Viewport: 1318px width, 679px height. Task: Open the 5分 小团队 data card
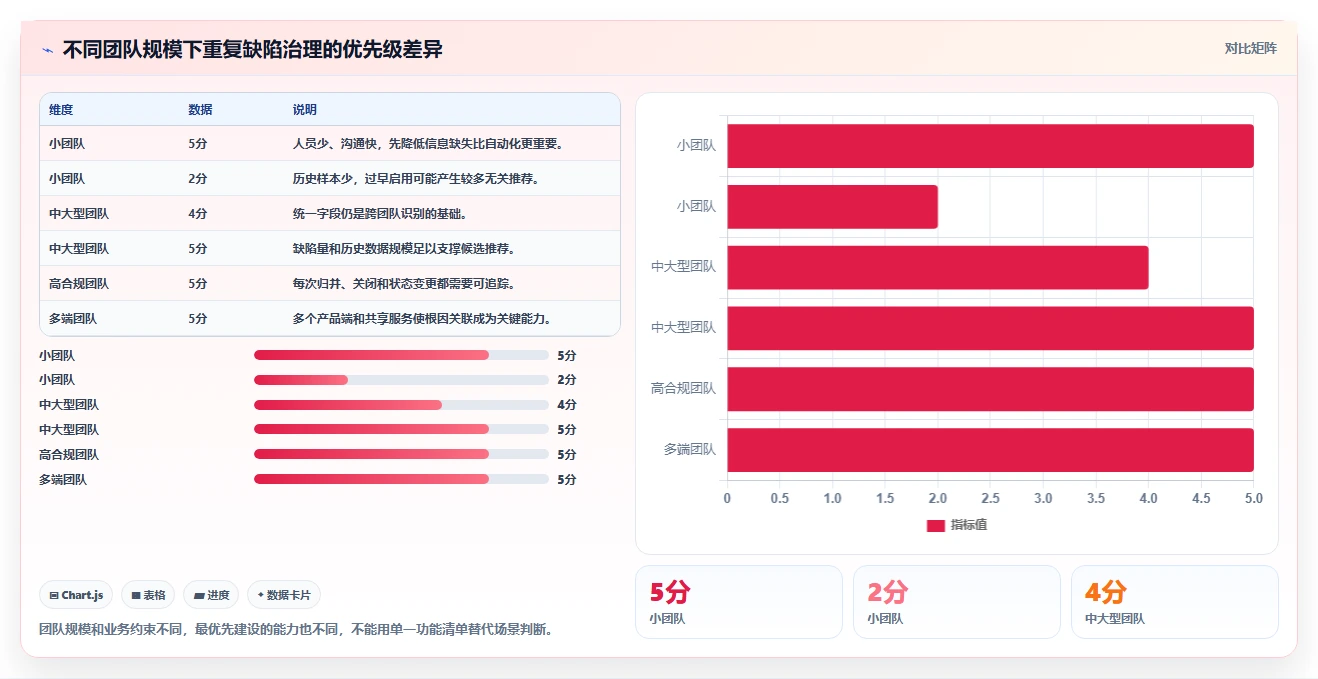739,602
